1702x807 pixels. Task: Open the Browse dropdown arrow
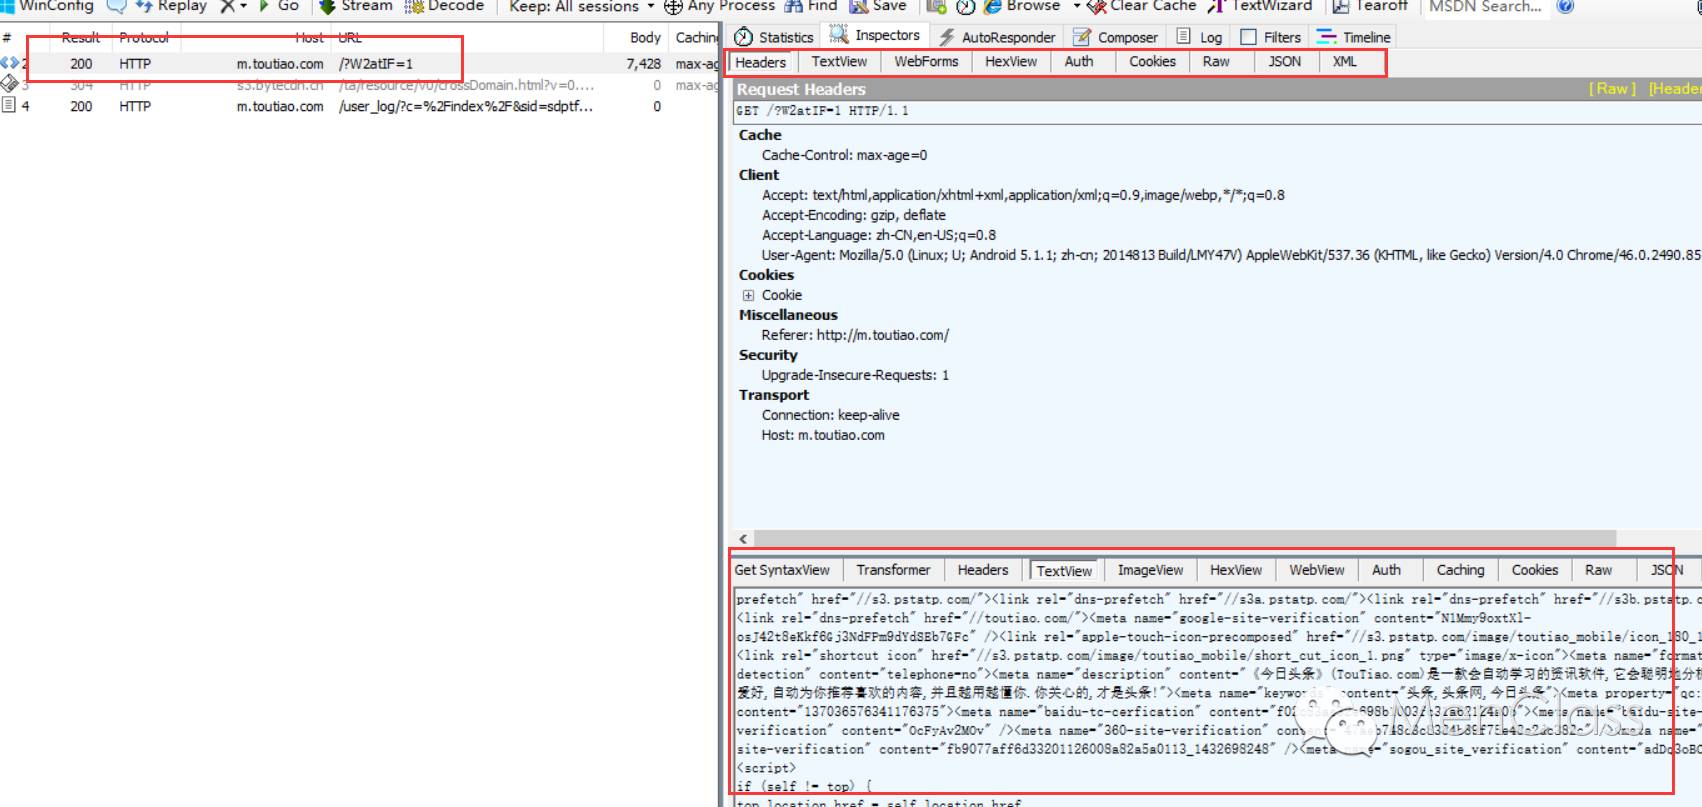pos(1077,6)
